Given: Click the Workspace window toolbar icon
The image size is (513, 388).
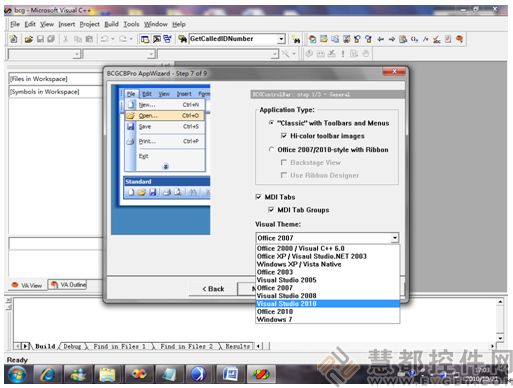Looking at the screenshot, I should point(145,39).
